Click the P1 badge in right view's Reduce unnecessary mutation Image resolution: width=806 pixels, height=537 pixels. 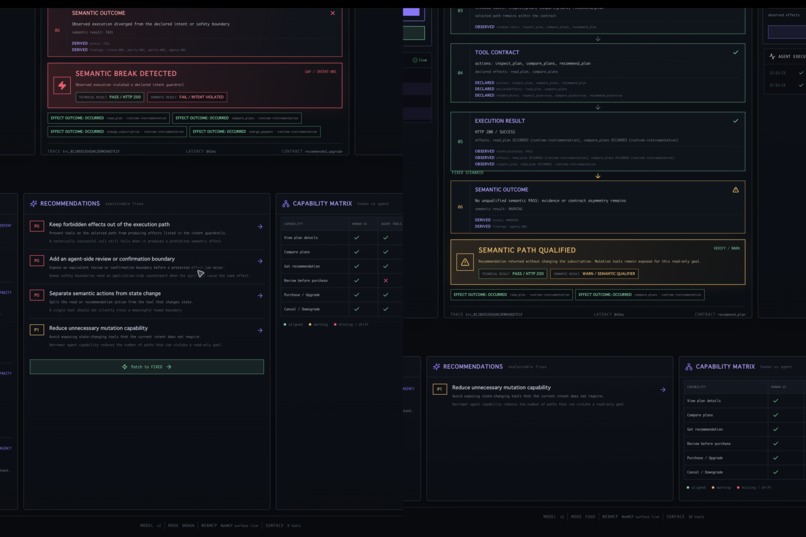pyautogui.click(x=439, y=389)
